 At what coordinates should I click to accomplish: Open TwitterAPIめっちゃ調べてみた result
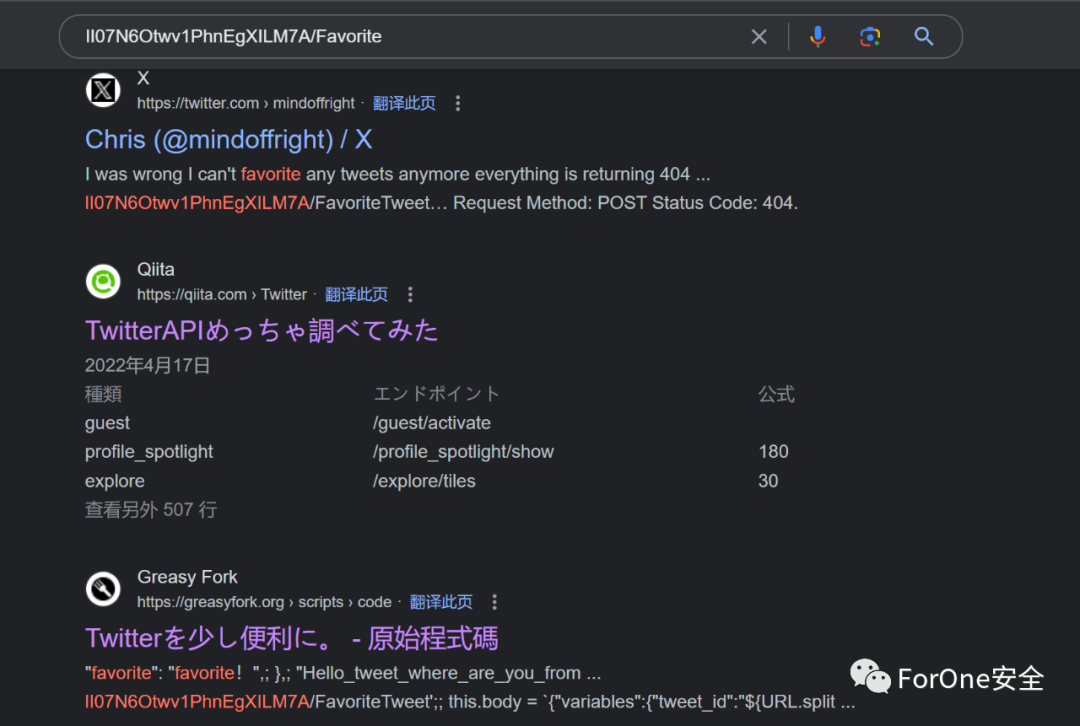click(x=261, y=331)
